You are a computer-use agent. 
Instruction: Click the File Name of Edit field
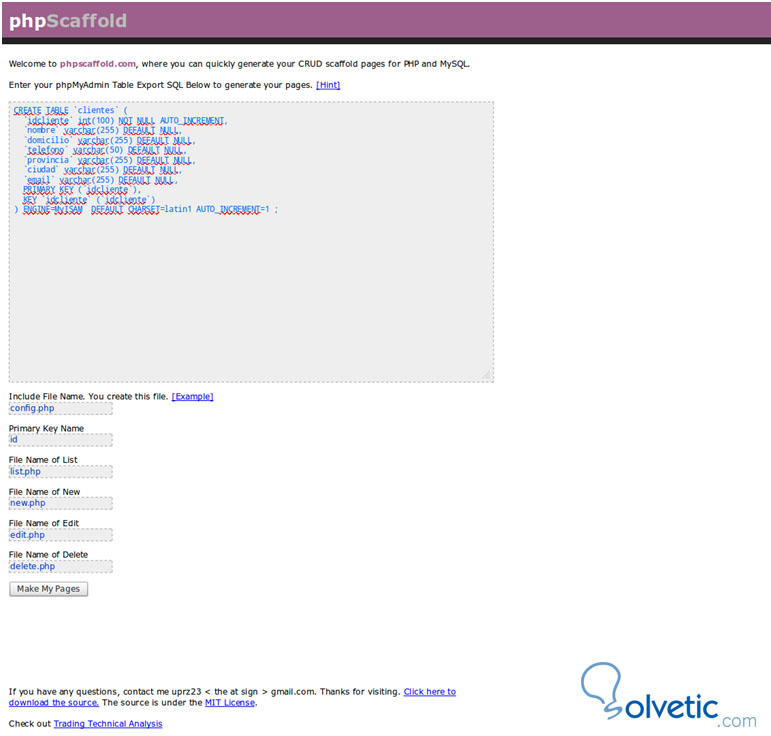click(x=60, y=534)
